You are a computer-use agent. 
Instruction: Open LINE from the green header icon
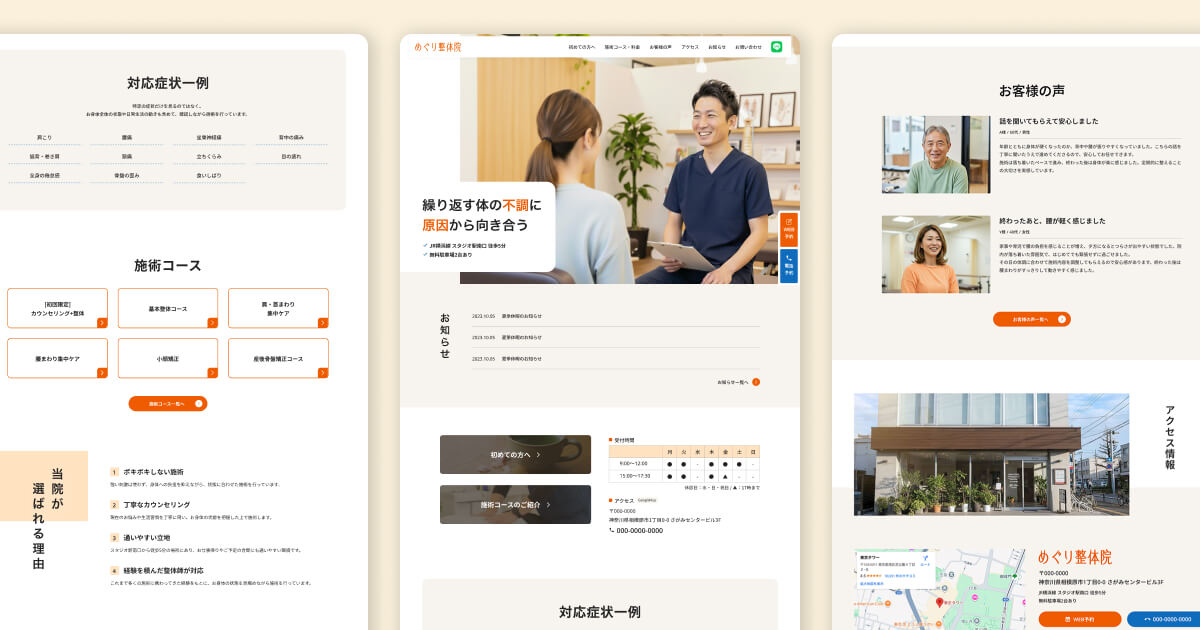pyautogui.click(x=775, y=47)
